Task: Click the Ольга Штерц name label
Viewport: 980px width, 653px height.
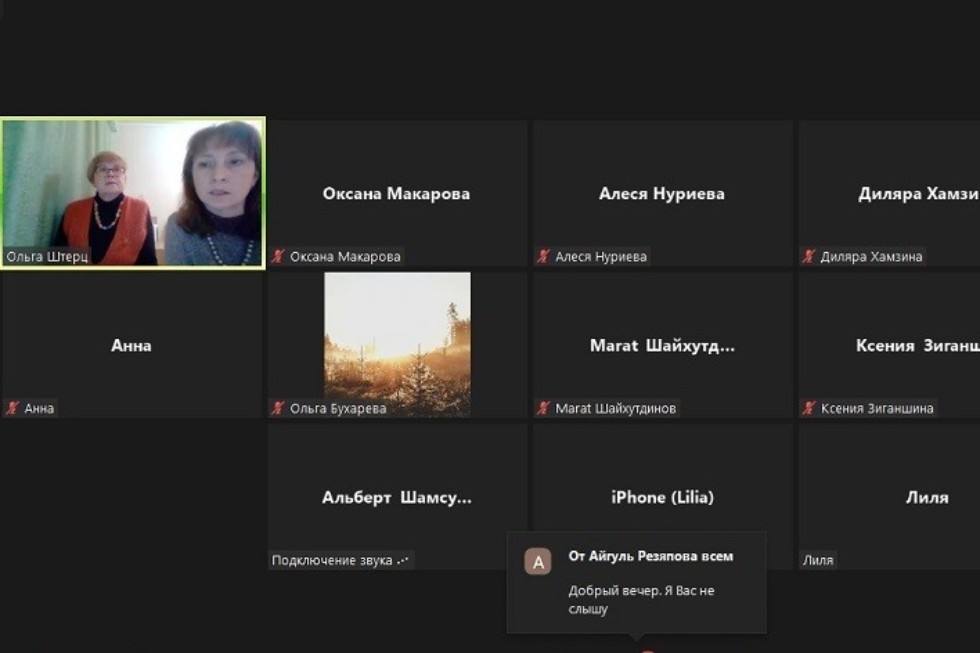Action: click(47, 257)
